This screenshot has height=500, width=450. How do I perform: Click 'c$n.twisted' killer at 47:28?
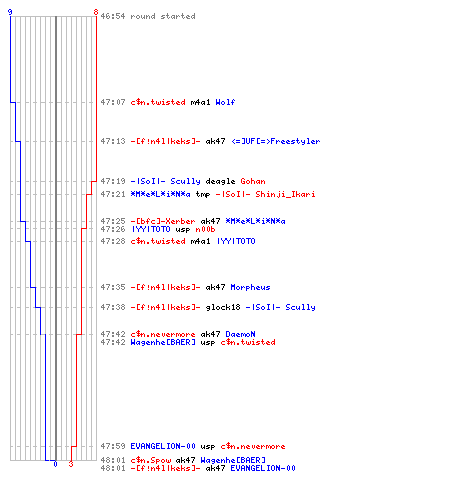tap(158, 241)
